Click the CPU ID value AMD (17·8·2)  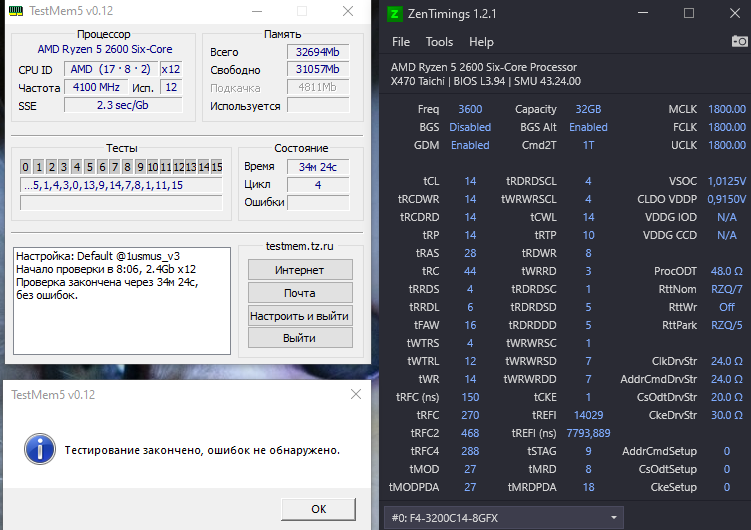111,69
